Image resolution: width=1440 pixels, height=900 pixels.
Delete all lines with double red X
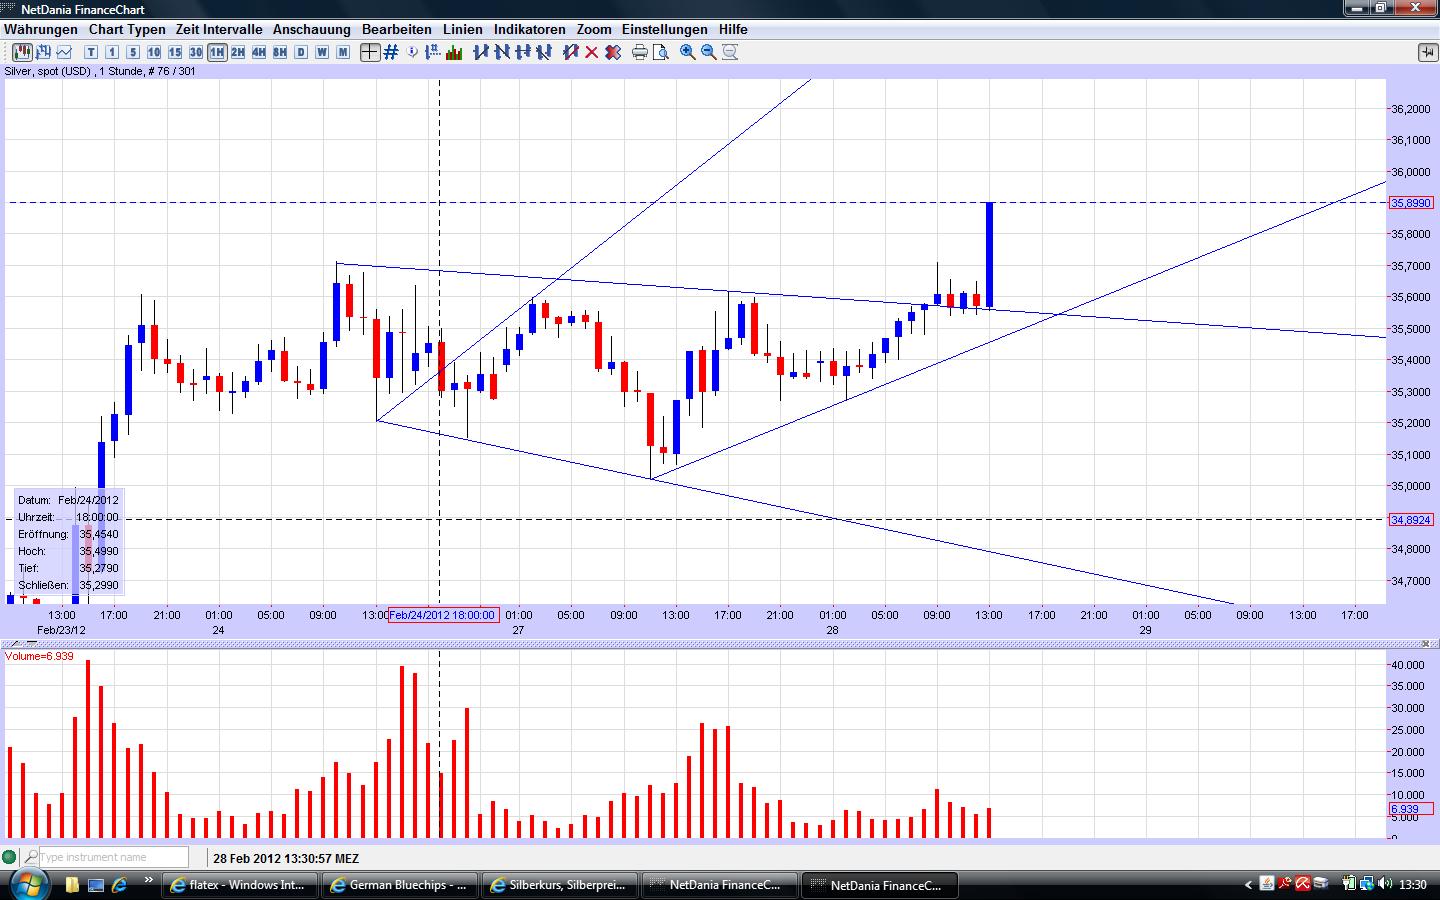(x=613, y=52)
